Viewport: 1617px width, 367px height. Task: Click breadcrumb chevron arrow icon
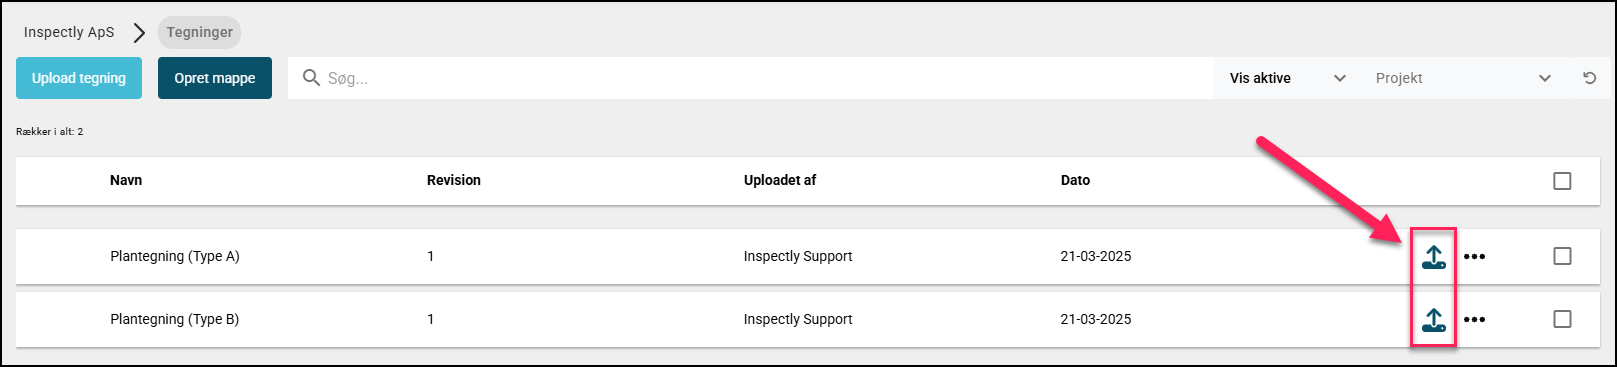139,33
